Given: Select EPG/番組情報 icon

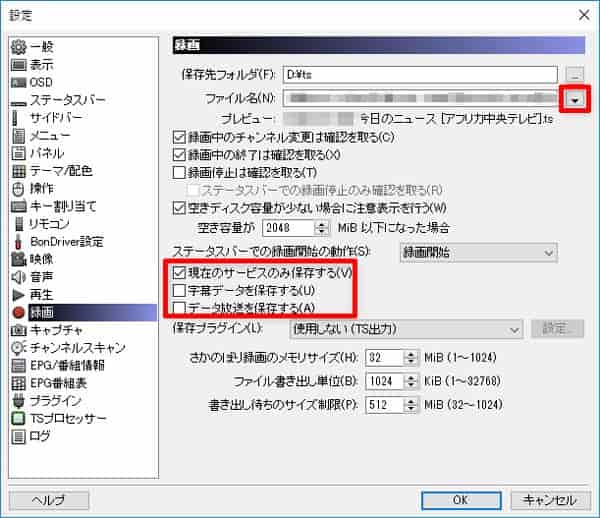Looking at the screenshot, I should [18, 365].
